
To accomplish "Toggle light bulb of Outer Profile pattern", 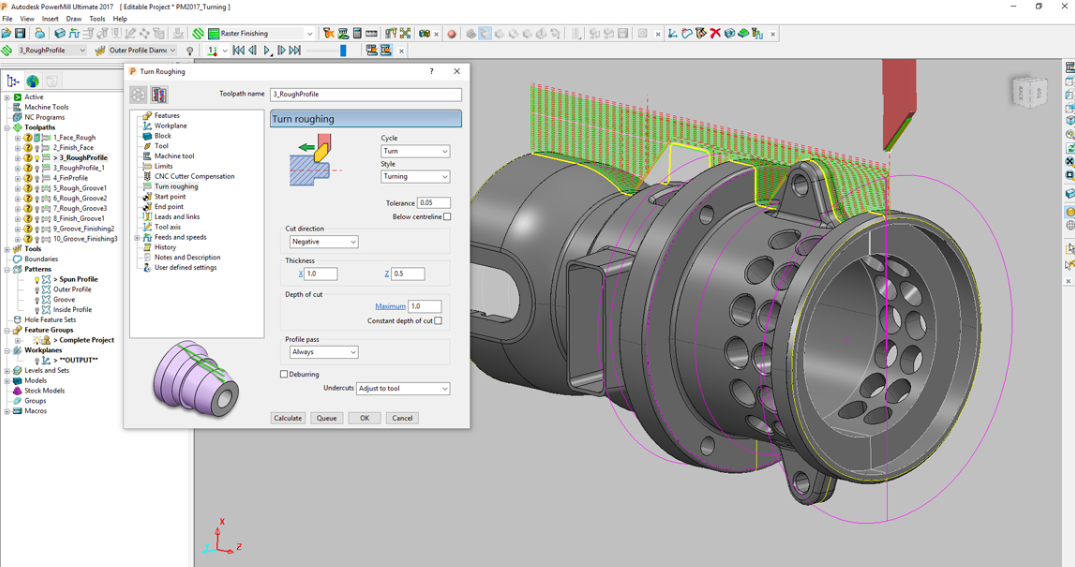I will (x=37, y=290).
